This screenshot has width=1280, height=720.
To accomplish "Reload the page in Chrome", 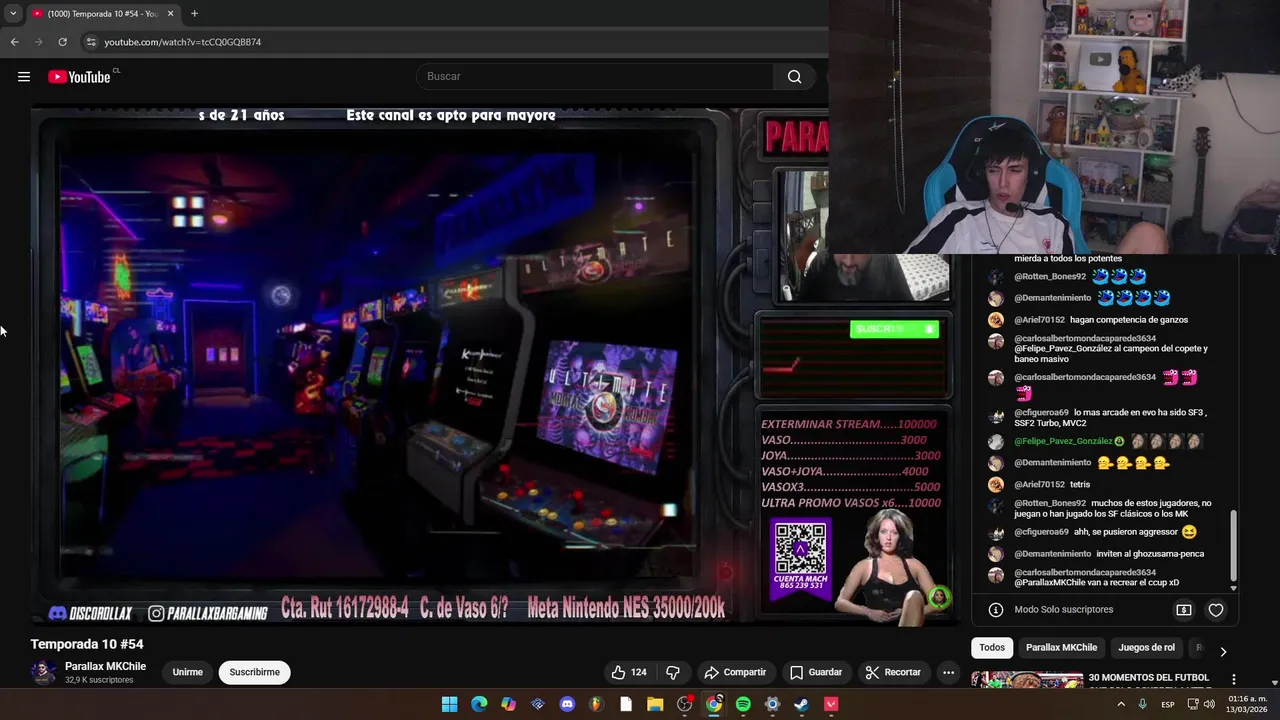I will click(x=62, y=42).
